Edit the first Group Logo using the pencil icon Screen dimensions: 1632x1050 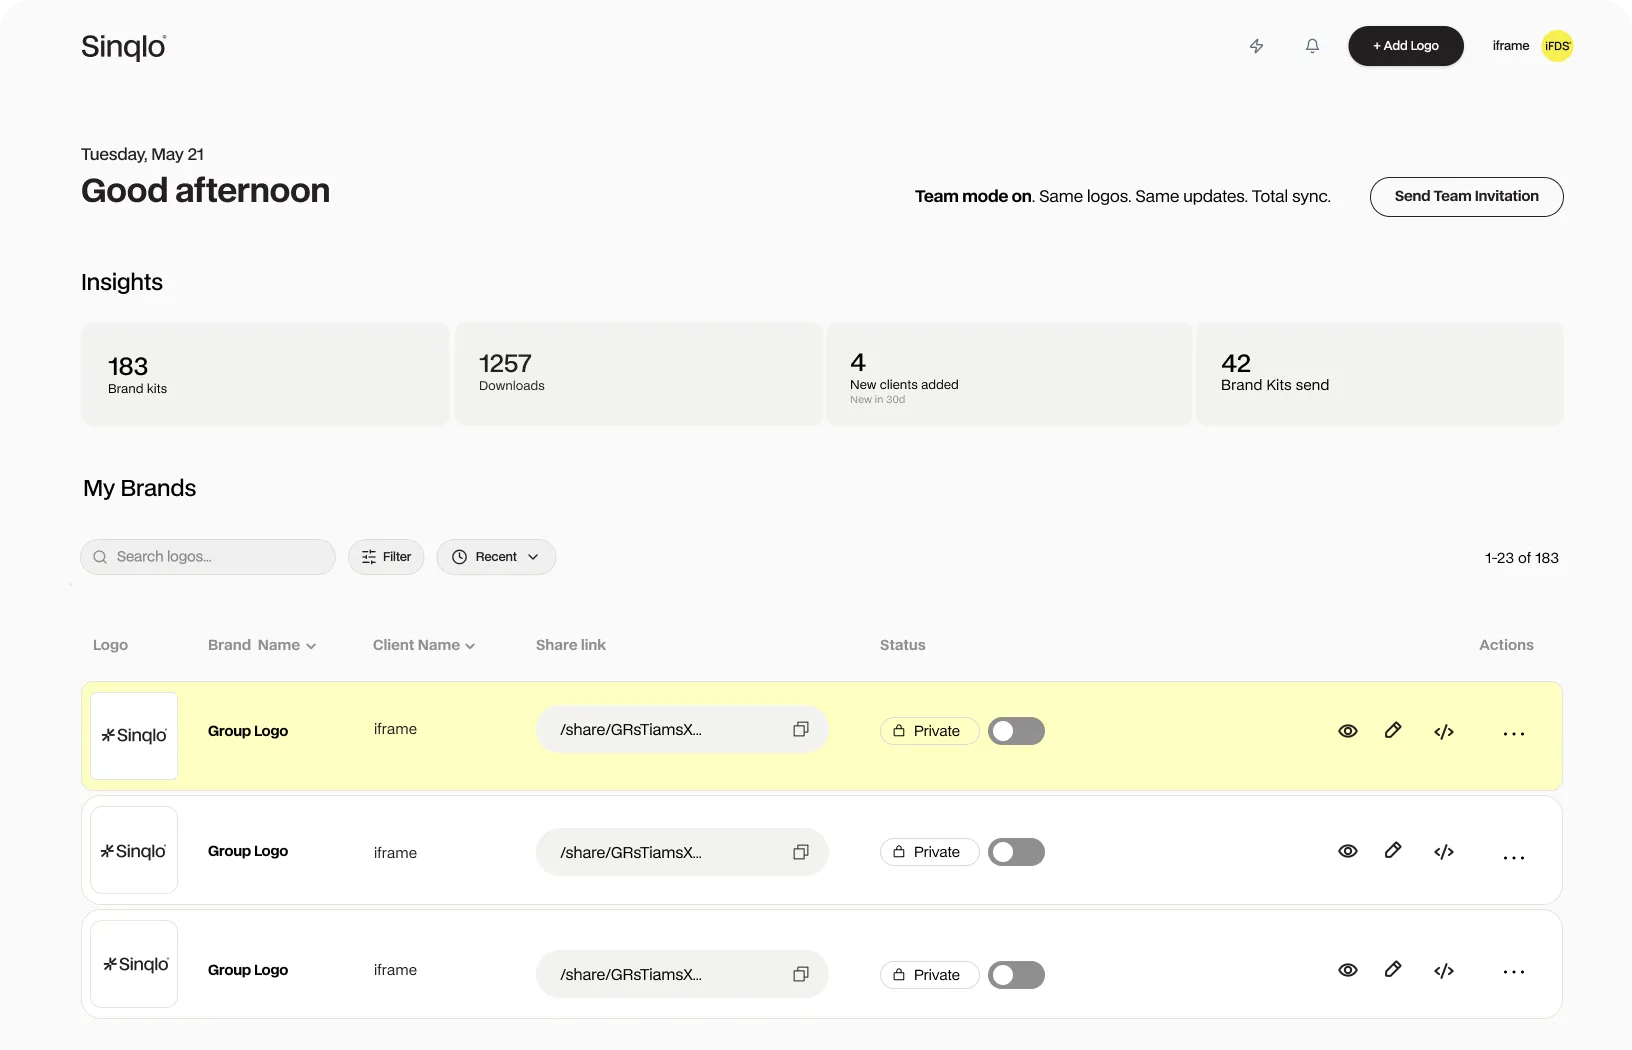pyautogui.click(x=1394, y=731)
